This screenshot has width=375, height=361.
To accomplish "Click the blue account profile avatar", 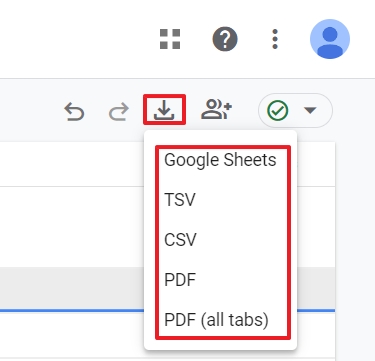I will pos(330,39).
